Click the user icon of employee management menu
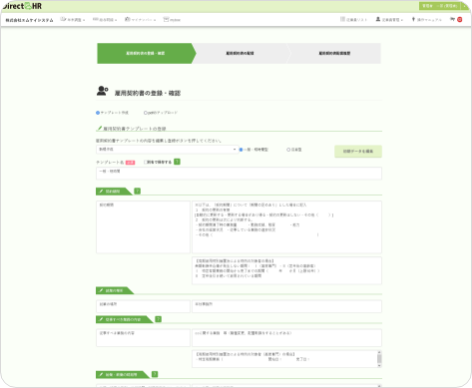472x388 pixels. (378, 19)
